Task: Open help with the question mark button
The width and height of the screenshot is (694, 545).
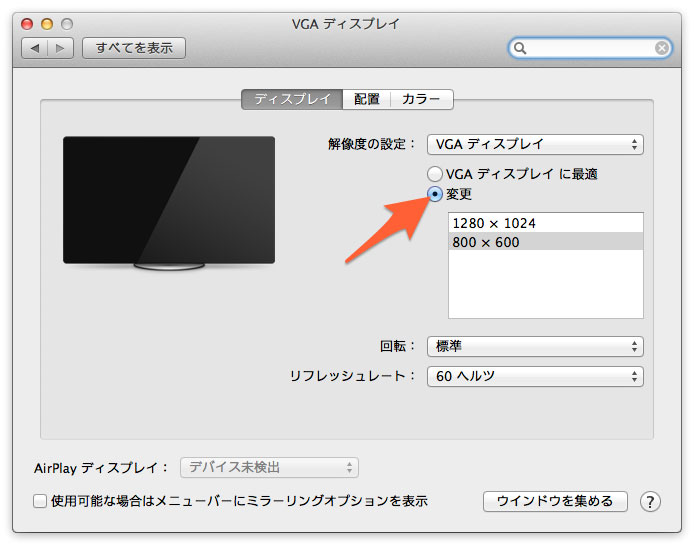Action: click(650, 502)
